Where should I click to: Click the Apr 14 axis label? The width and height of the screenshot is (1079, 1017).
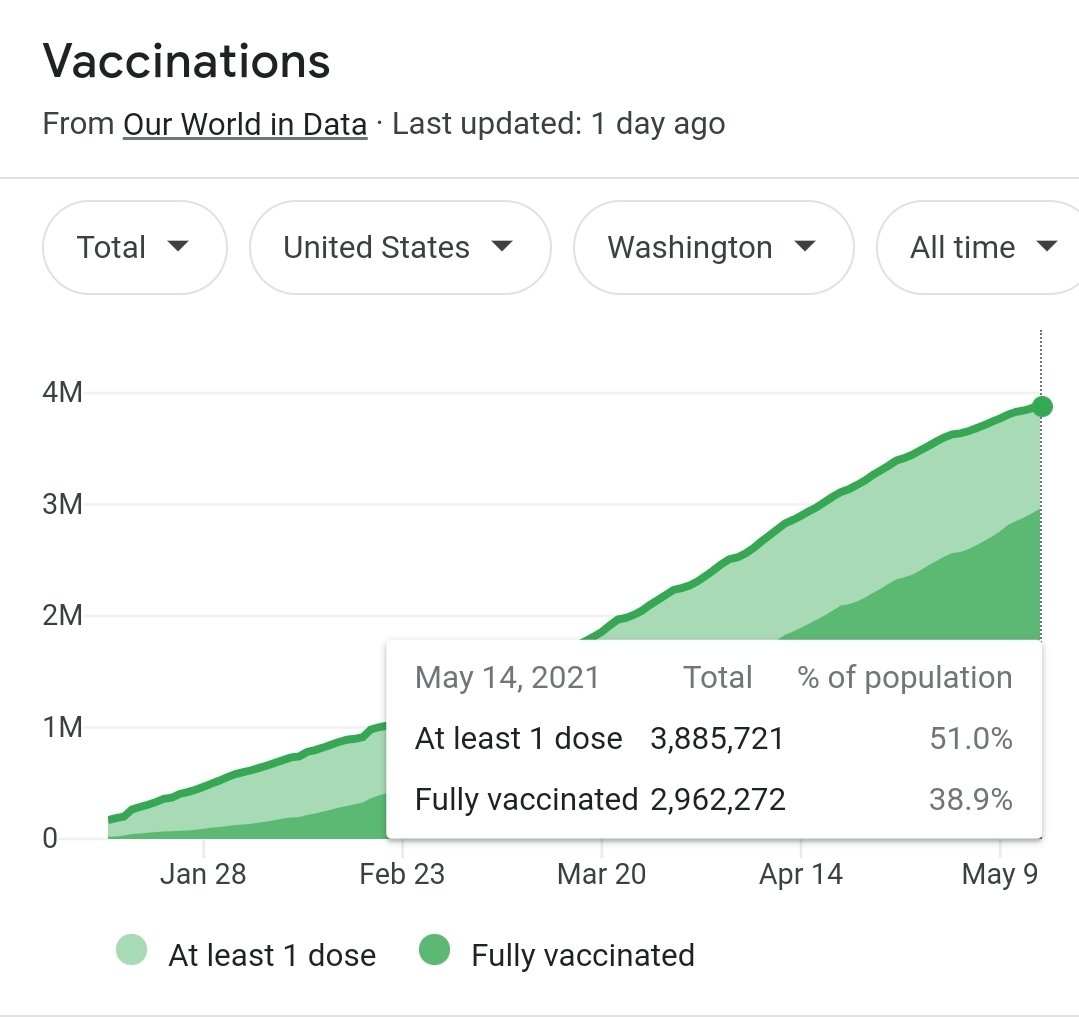(x=801, y=874)
